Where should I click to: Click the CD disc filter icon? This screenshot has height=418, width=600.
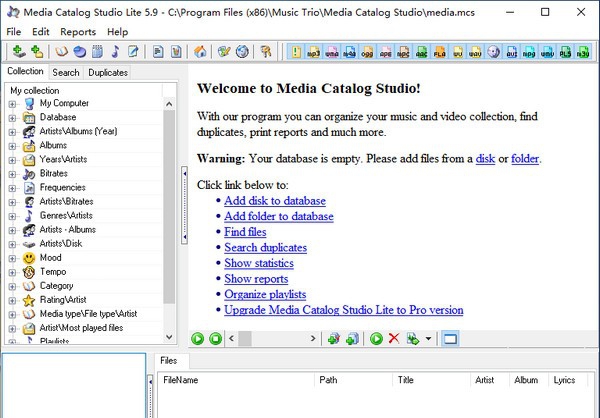coord(494,52)
